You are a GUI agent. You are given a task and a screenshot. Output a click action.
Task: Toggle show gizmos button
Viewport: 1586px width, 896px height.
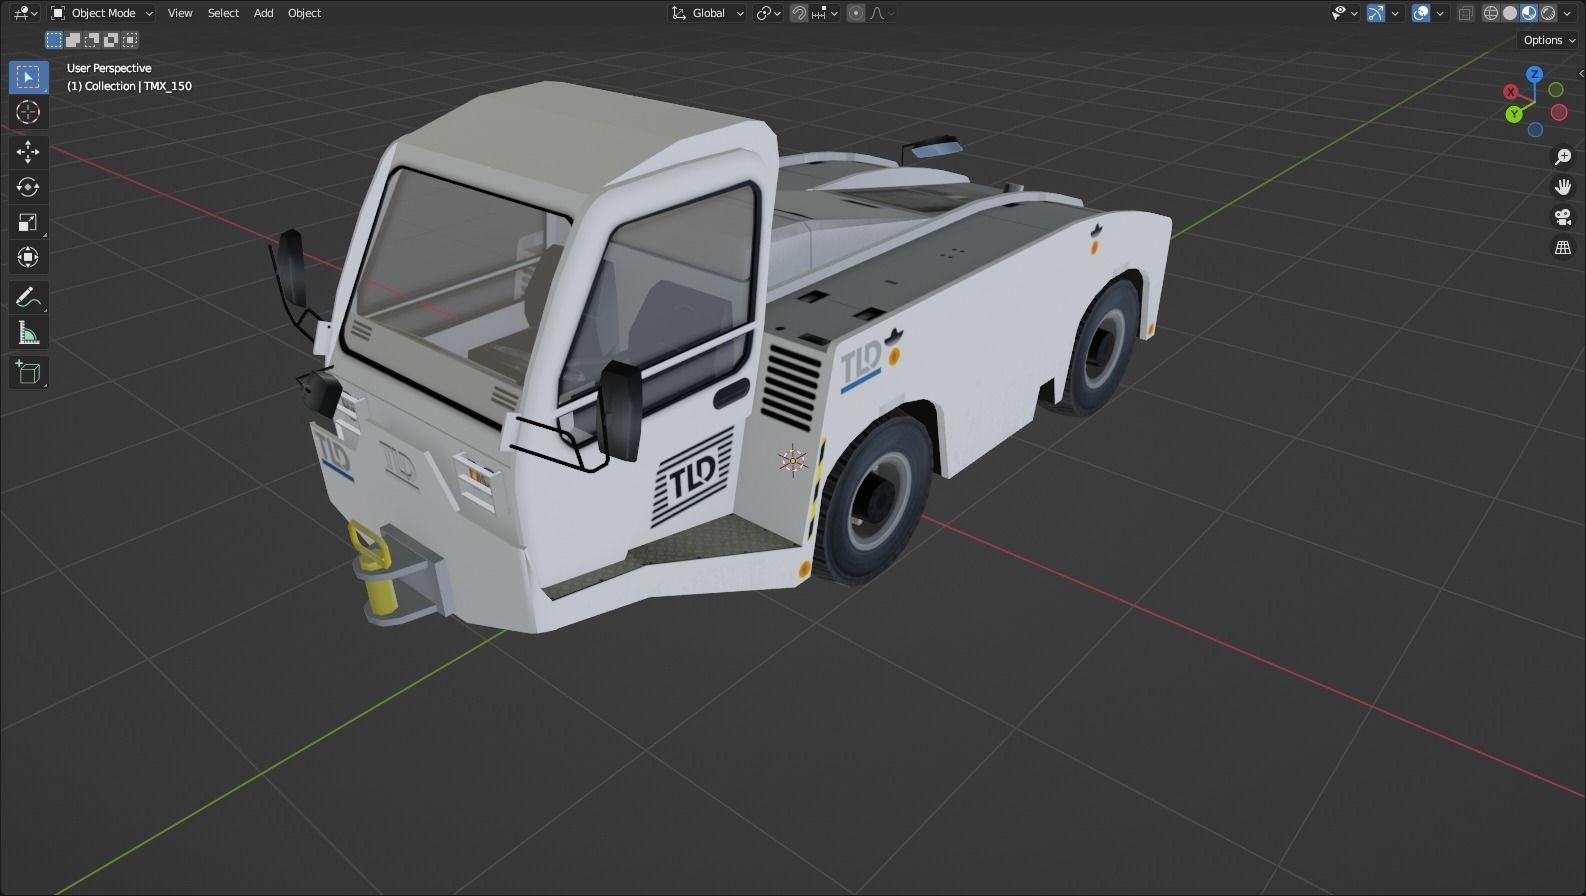[1376, 13]
